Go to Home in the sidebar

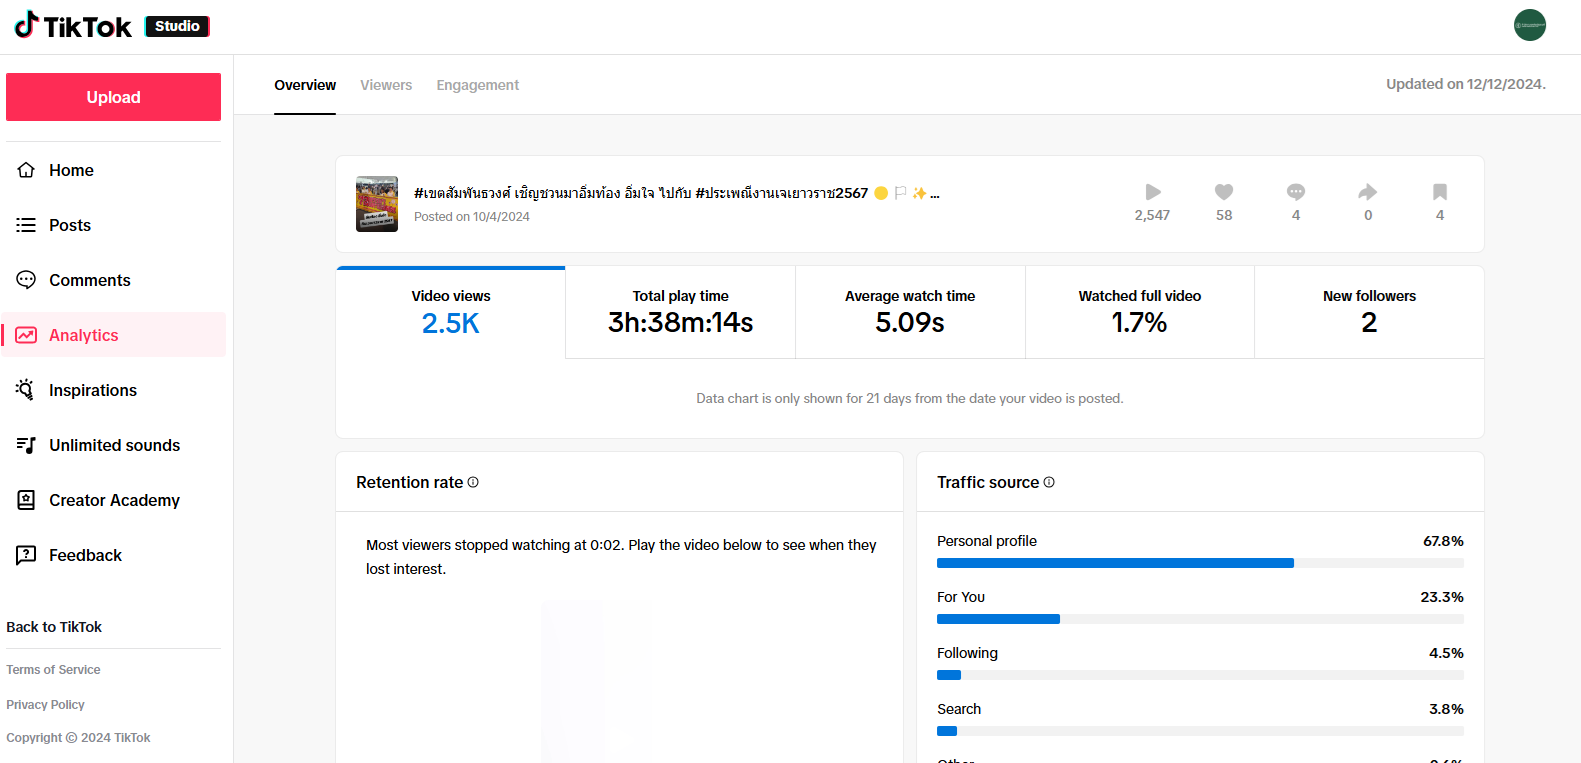coord(71,171)
